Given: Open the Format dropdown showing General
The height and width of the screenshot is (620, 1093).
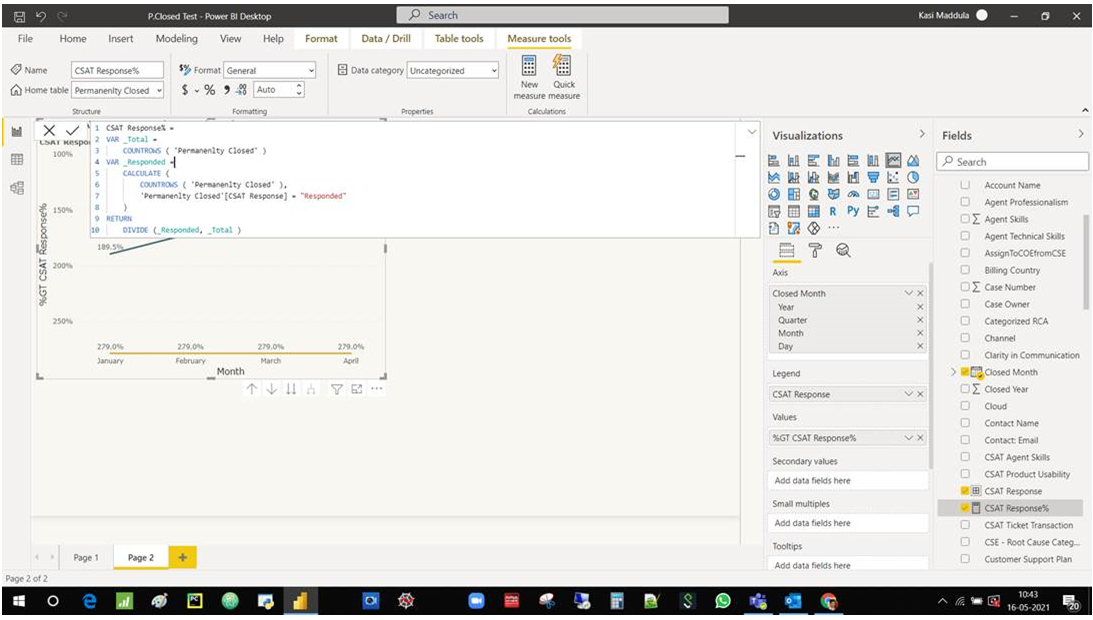Looking at the screenshot, I should (x=270, y=70).
